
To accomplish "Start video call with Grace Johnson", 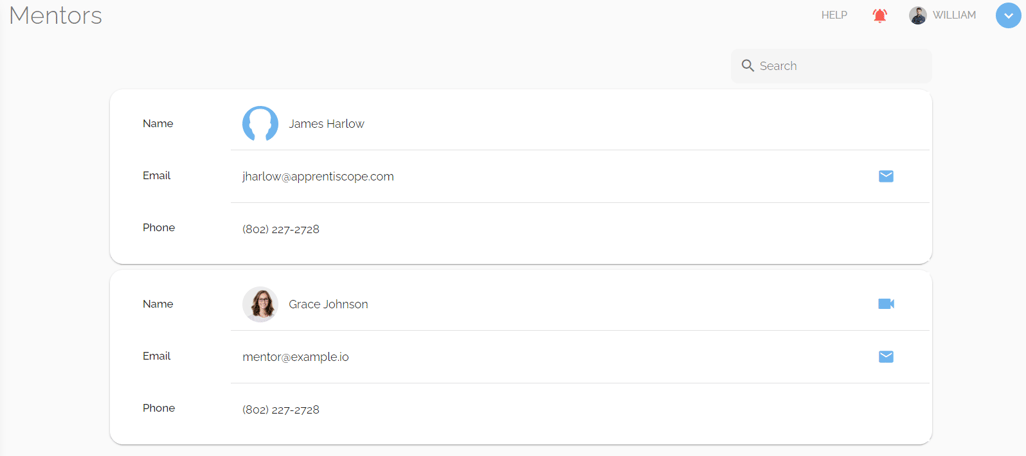I will [886, 304].
